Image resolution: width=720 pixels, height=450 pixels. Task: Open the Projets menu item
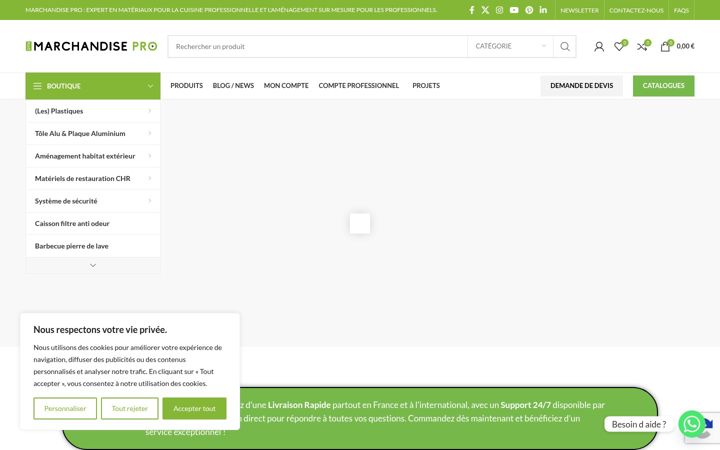coord(426,86)
